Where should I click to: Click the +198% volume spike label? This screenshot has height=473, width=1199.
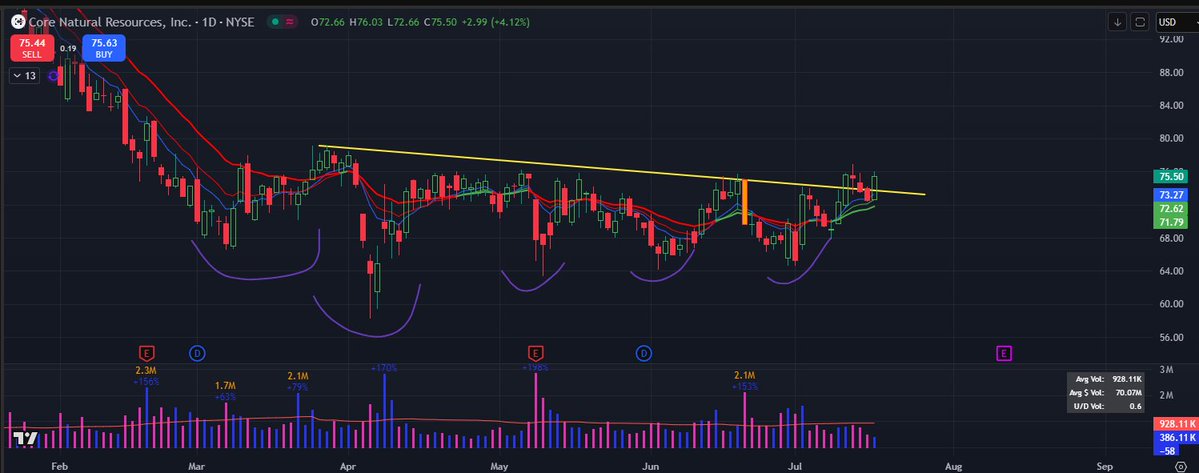[535, 368]
